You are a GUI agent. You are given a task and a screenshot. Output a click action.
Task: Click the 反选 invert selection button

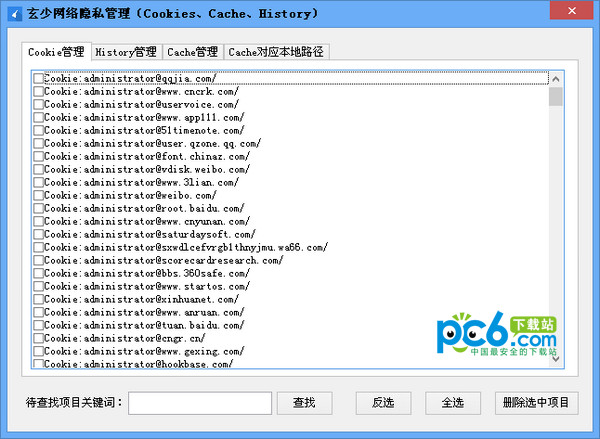383,403
